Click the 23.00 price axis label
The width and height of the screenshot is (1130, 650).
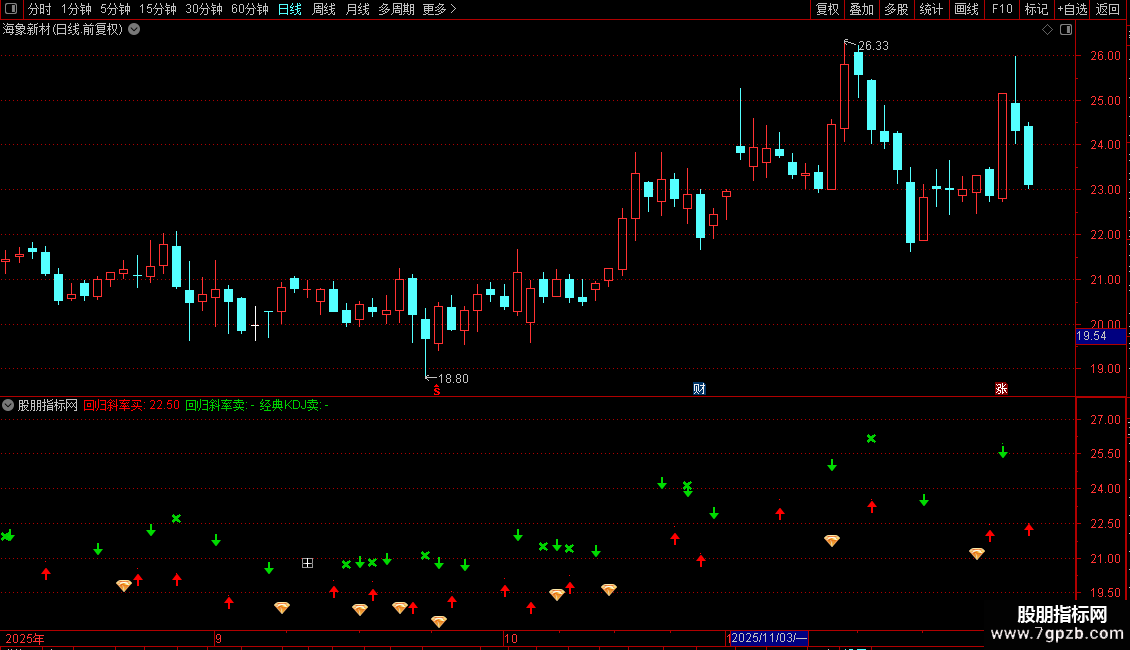[1105, 190]
